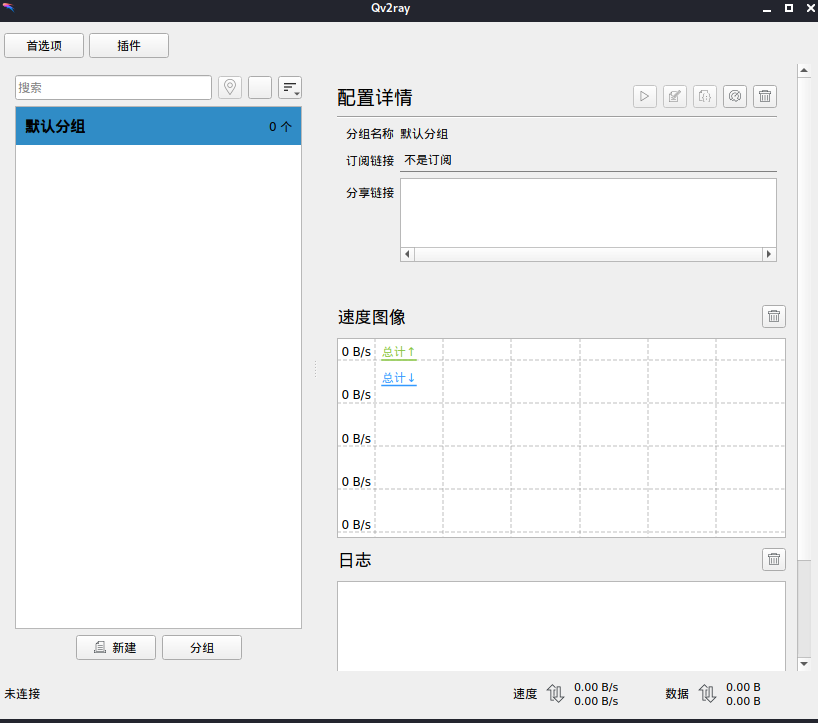Click inside the 分享链接 text box
This screenshot has height=723, width=818.
pos(588,212)
